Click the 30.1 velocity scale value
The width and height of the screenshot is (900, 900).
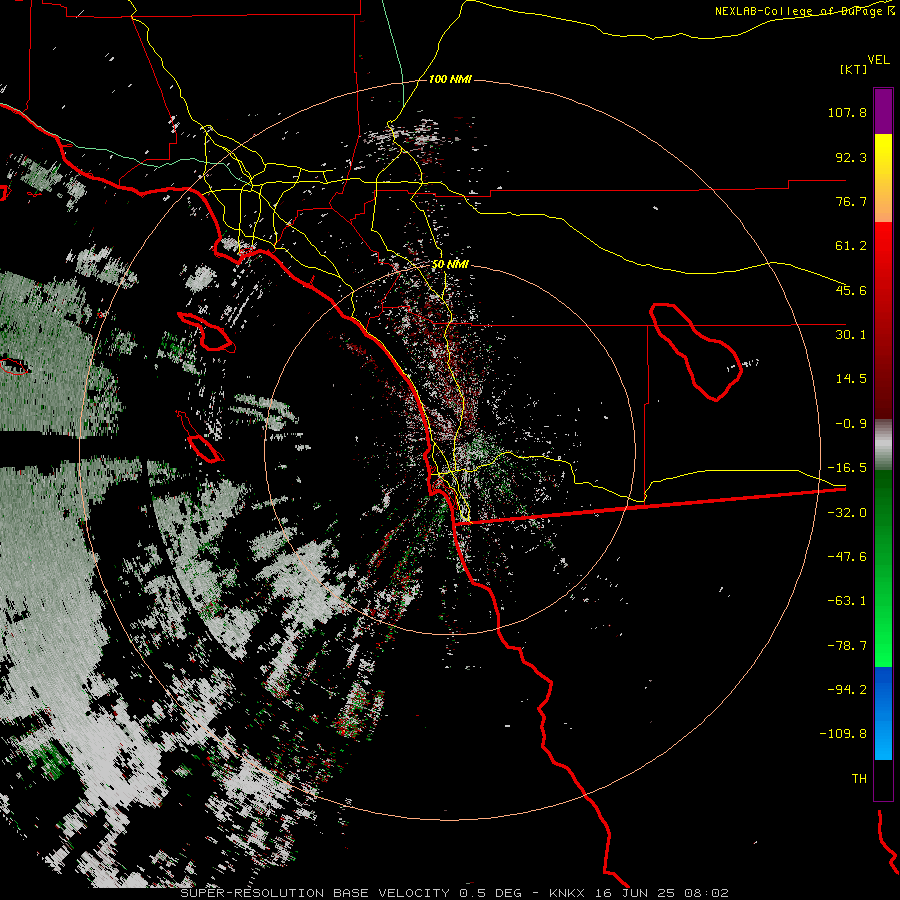pyautogui.click(x=851, y=334)
